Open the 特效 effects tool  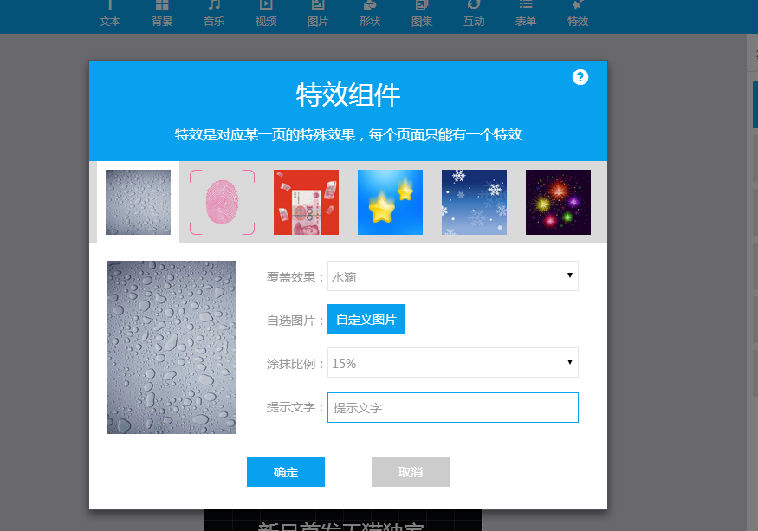tap(578, 15)
